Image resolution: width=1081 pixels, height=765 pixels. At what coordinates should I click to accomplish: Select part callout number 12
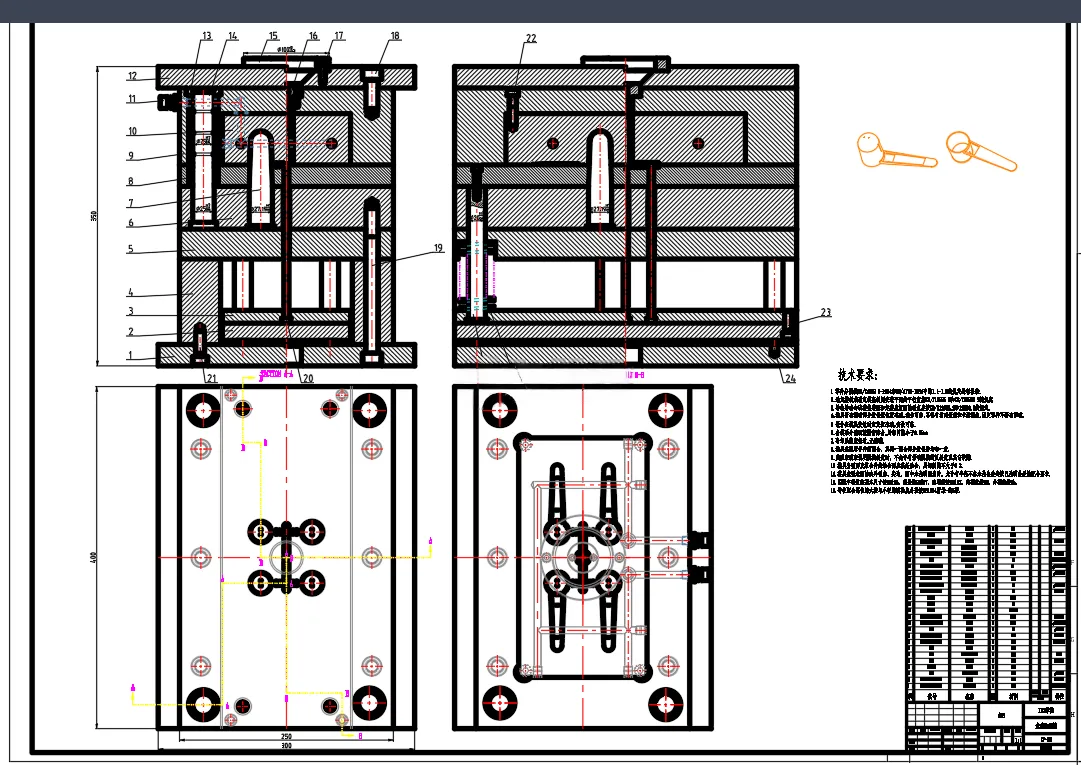click(132, 76)
